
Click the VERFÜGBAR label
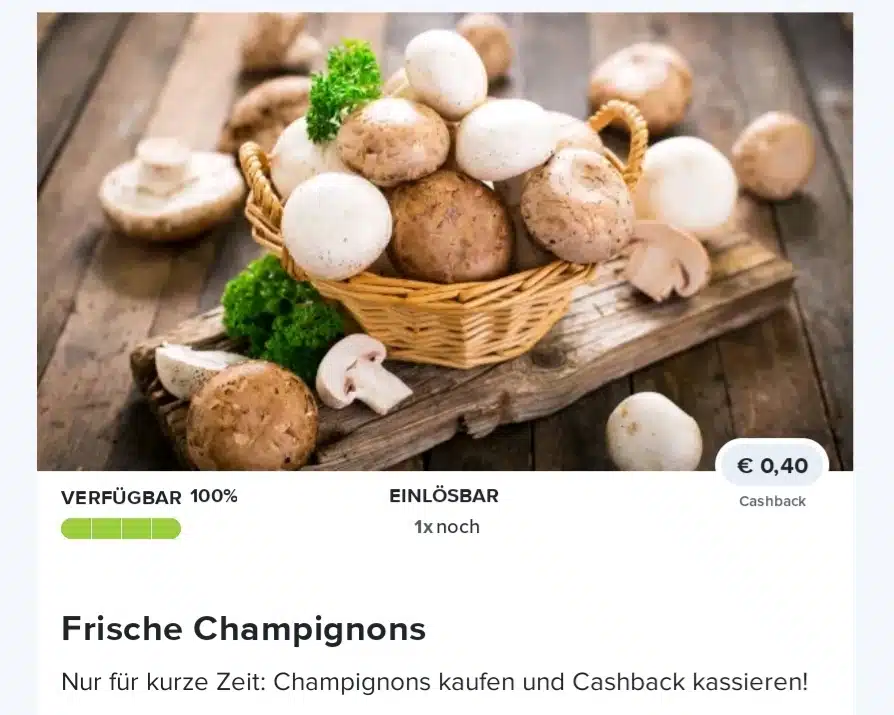(121, 498)
